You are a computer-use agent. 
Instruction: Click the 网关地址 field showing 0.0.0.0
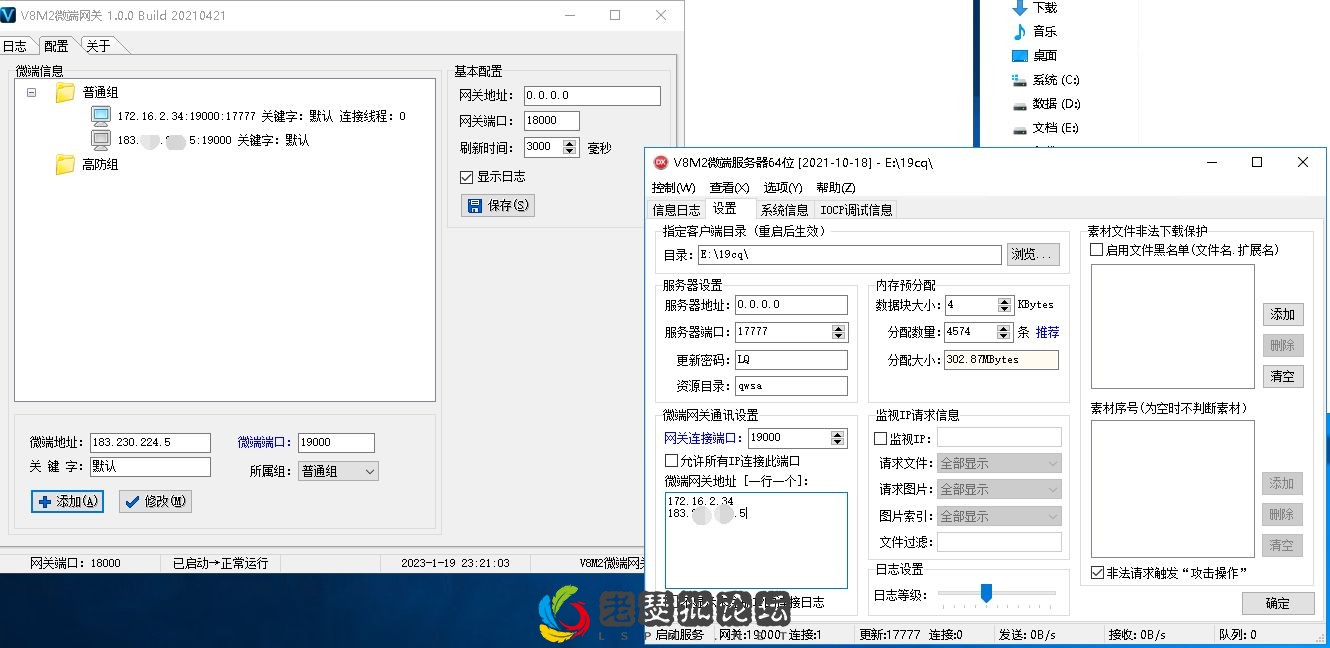point(592,96)
